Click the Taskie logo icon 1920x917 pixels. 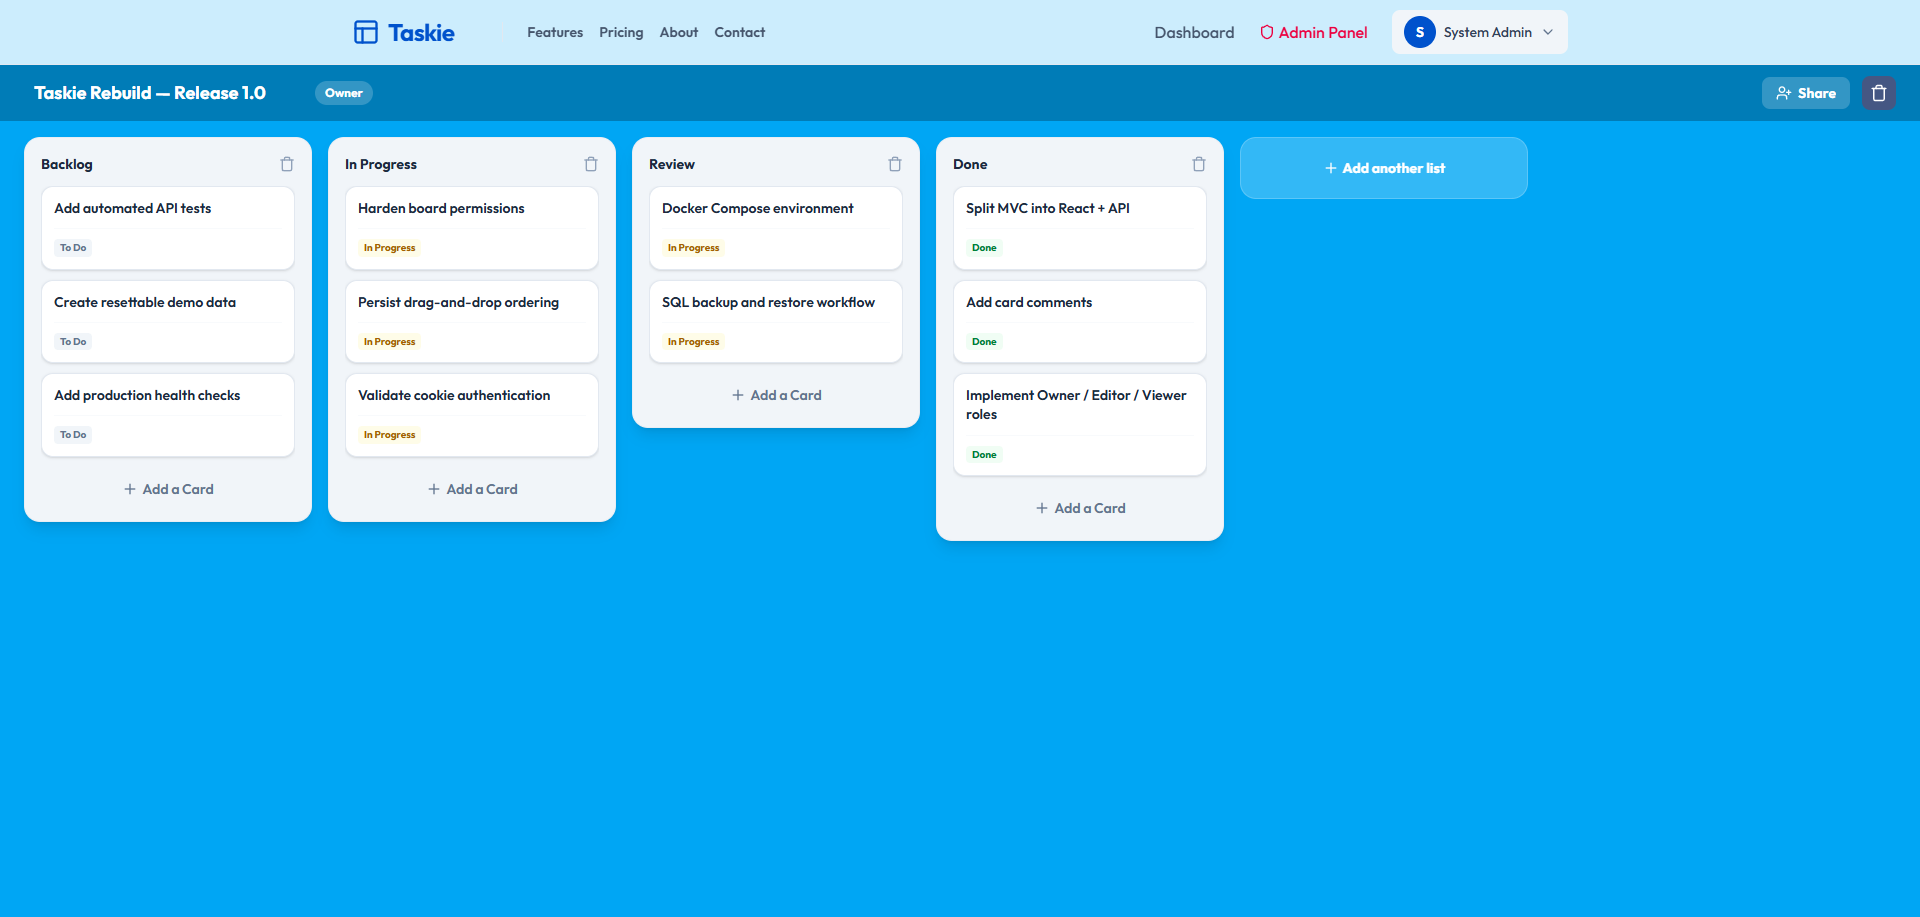pos(366,32)
